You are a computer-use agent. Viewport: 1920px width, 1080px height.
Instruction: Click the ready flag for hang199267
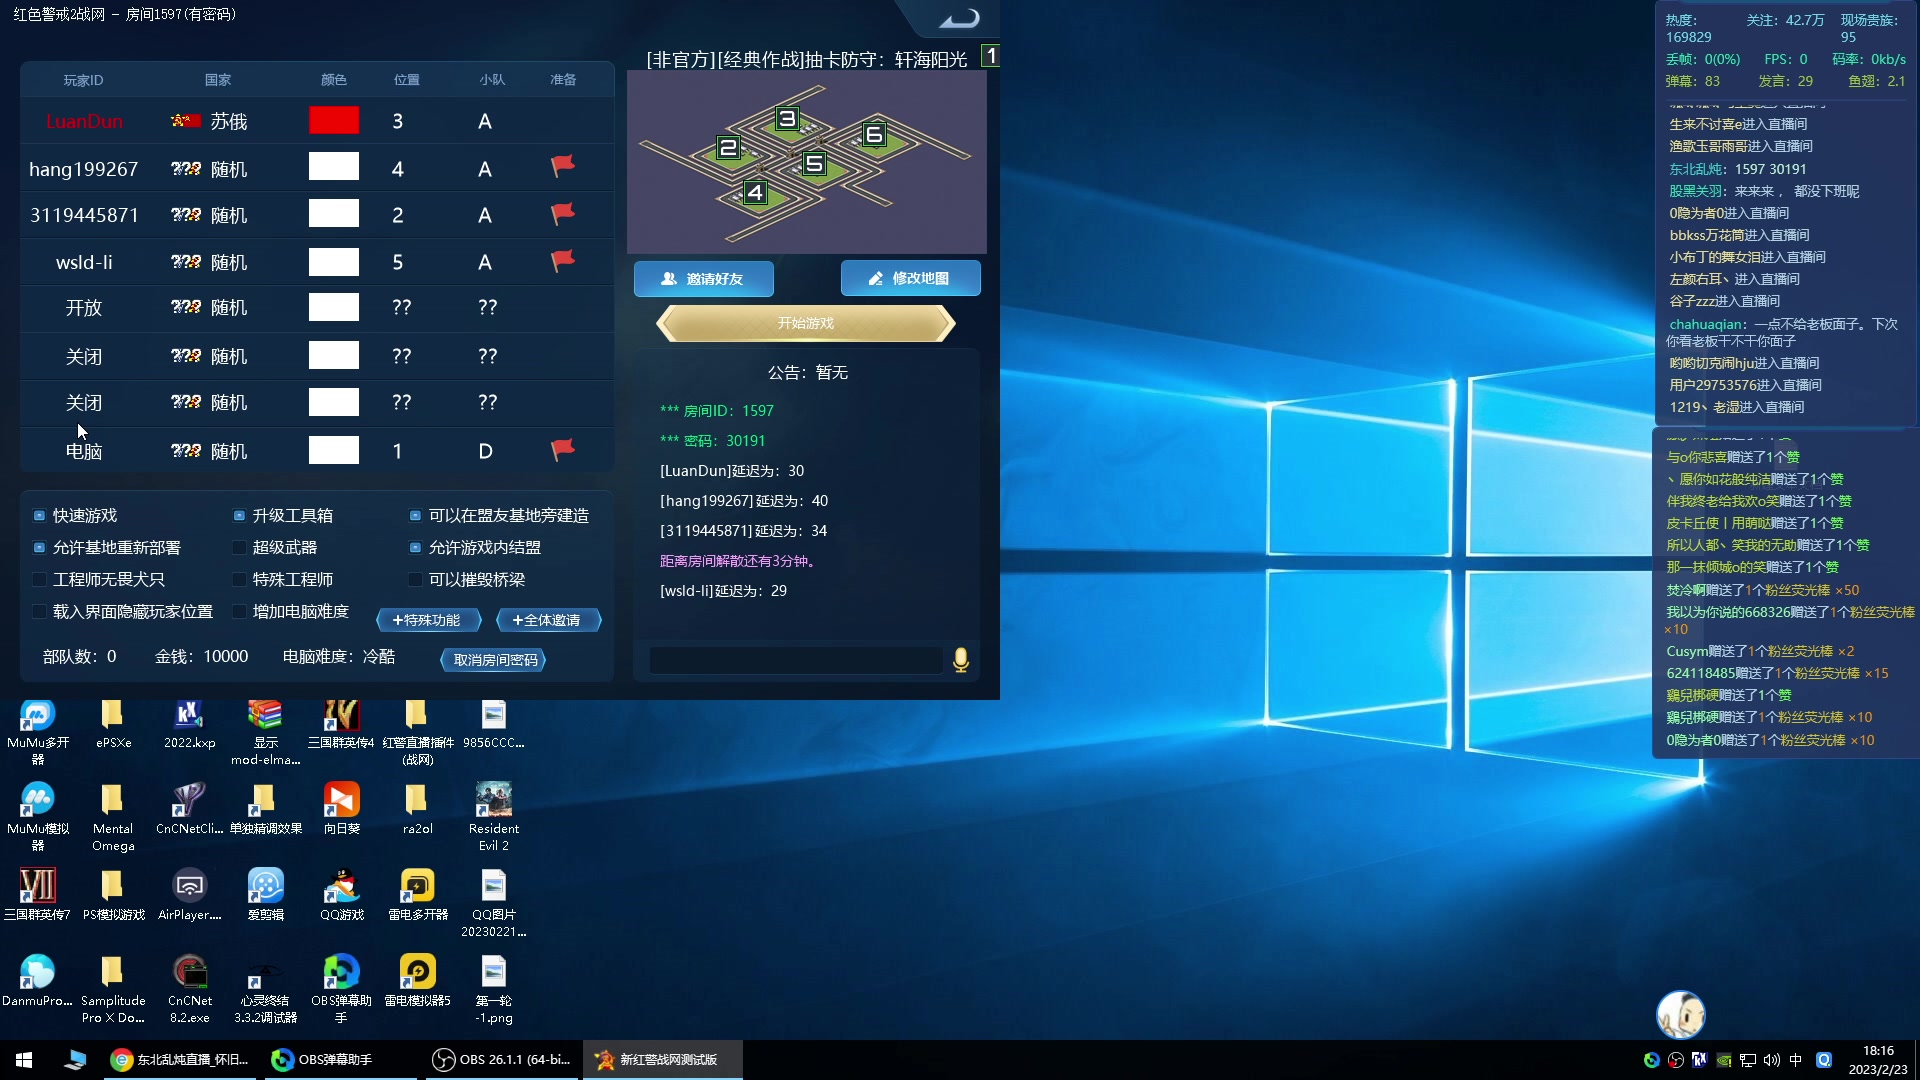(563, 166)
